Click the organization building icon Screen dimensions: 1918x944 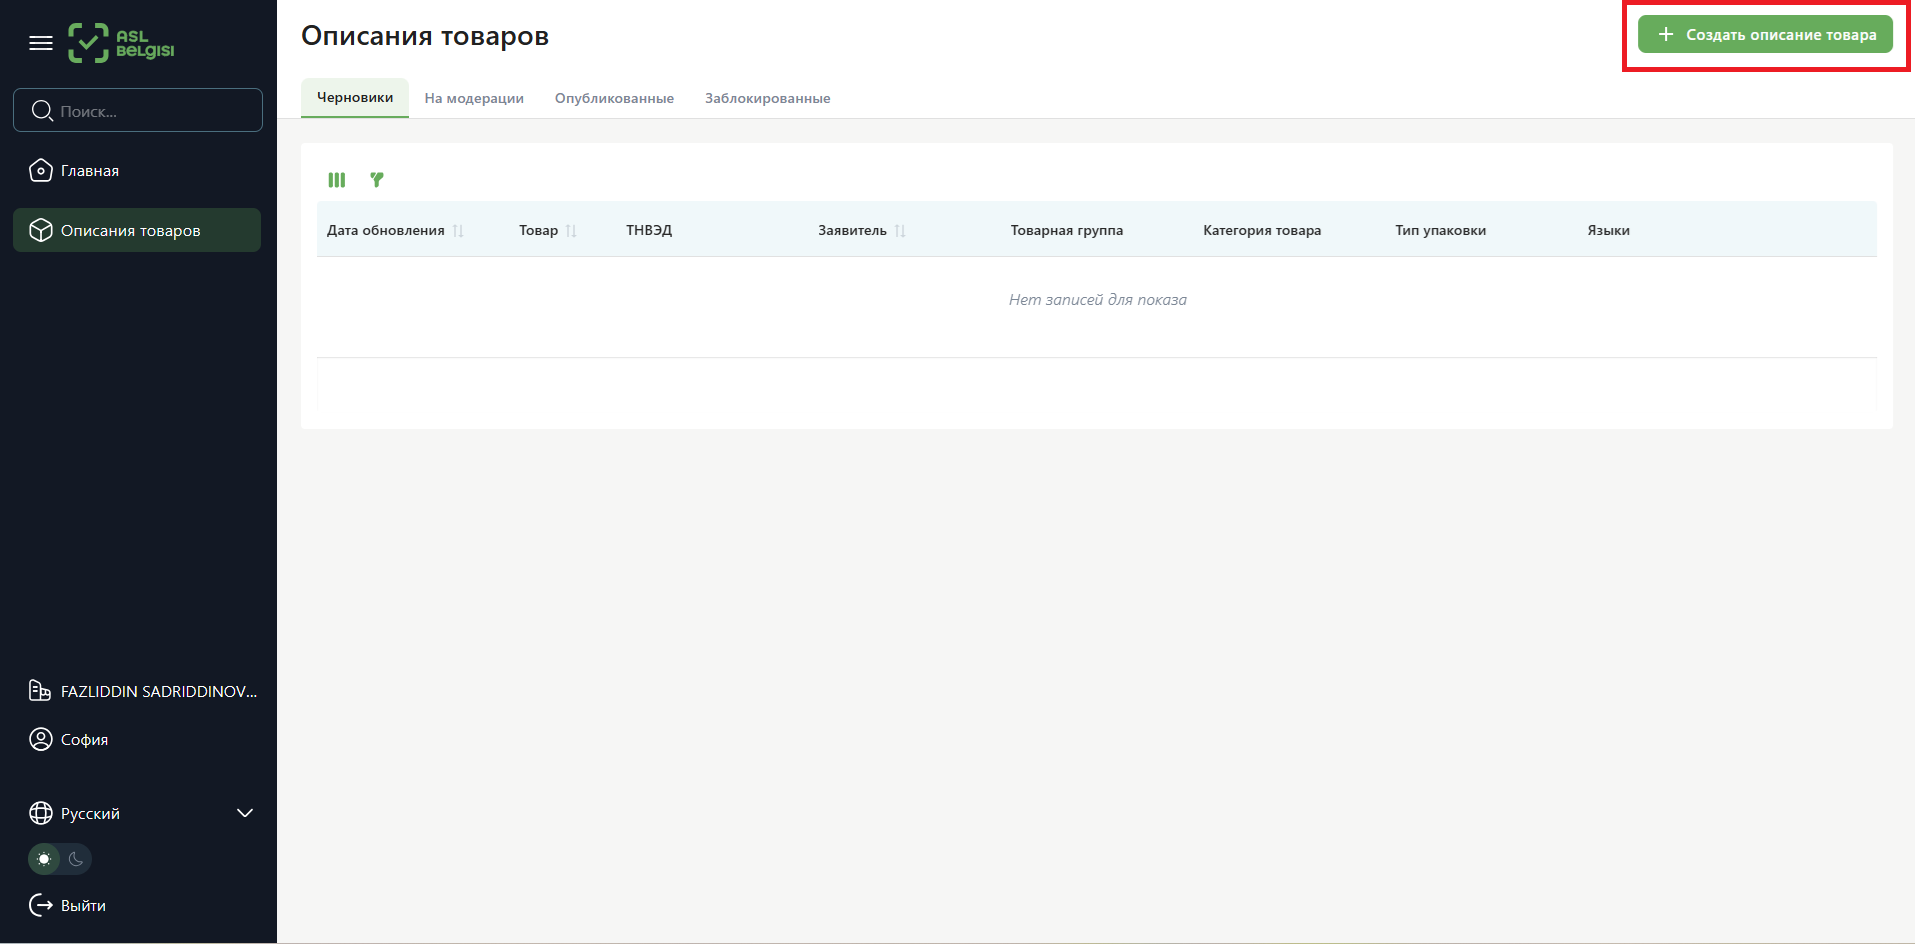[x=40, y=691]
